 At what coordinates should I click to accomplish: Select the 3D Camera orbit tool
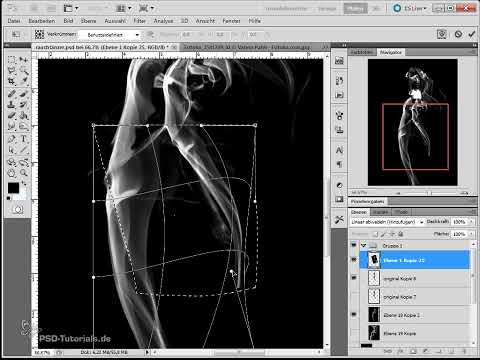pyautogui.click(x=23, y=162)
